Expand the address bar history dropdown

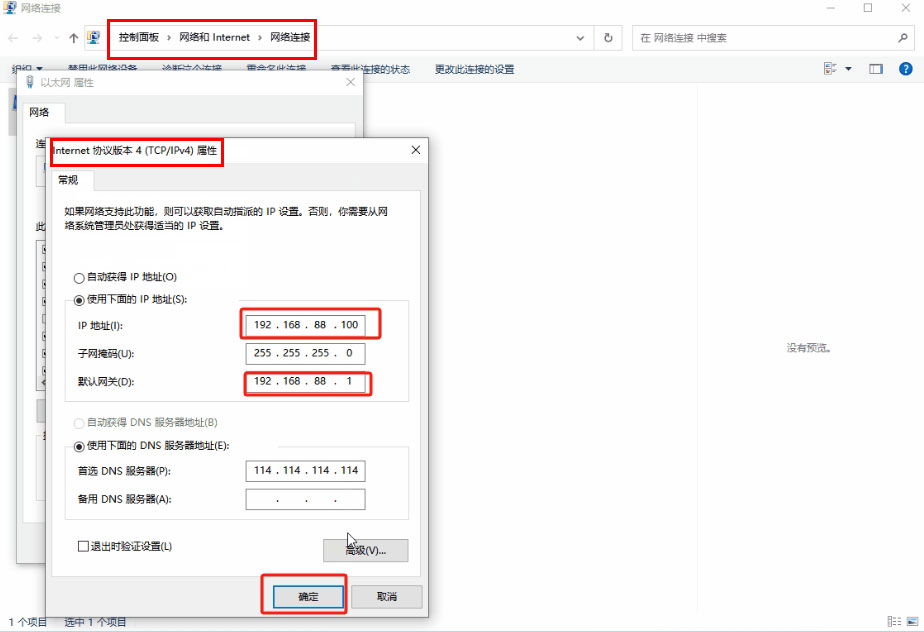click(581, 38)
